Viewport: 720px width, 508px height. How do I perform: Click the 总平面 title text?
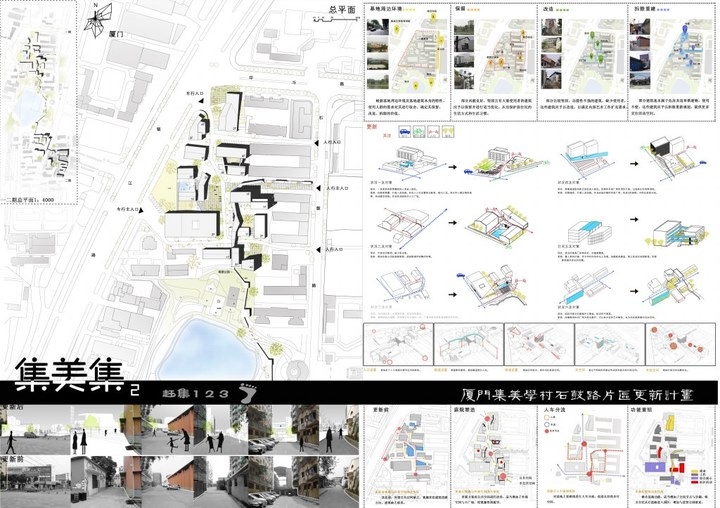pyautogui.click(x=342, y=10)
